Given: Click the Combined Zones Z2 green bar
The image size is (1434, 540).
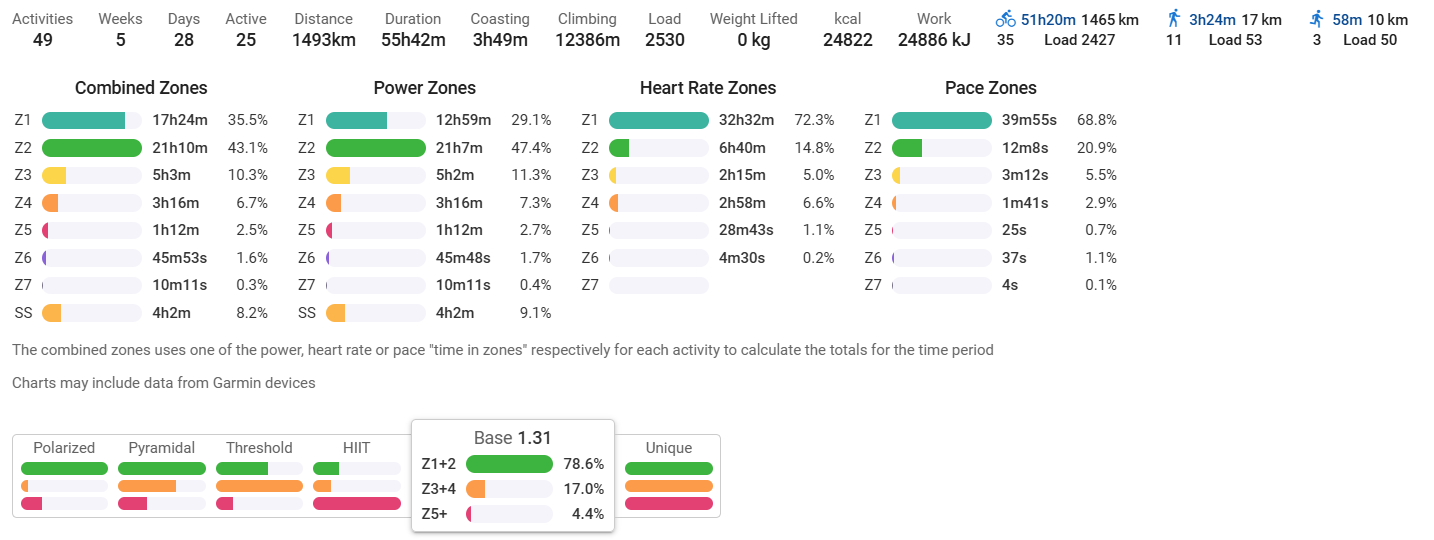Looking at the screenshot, I should pyautogui.click(x=92, y=148).
